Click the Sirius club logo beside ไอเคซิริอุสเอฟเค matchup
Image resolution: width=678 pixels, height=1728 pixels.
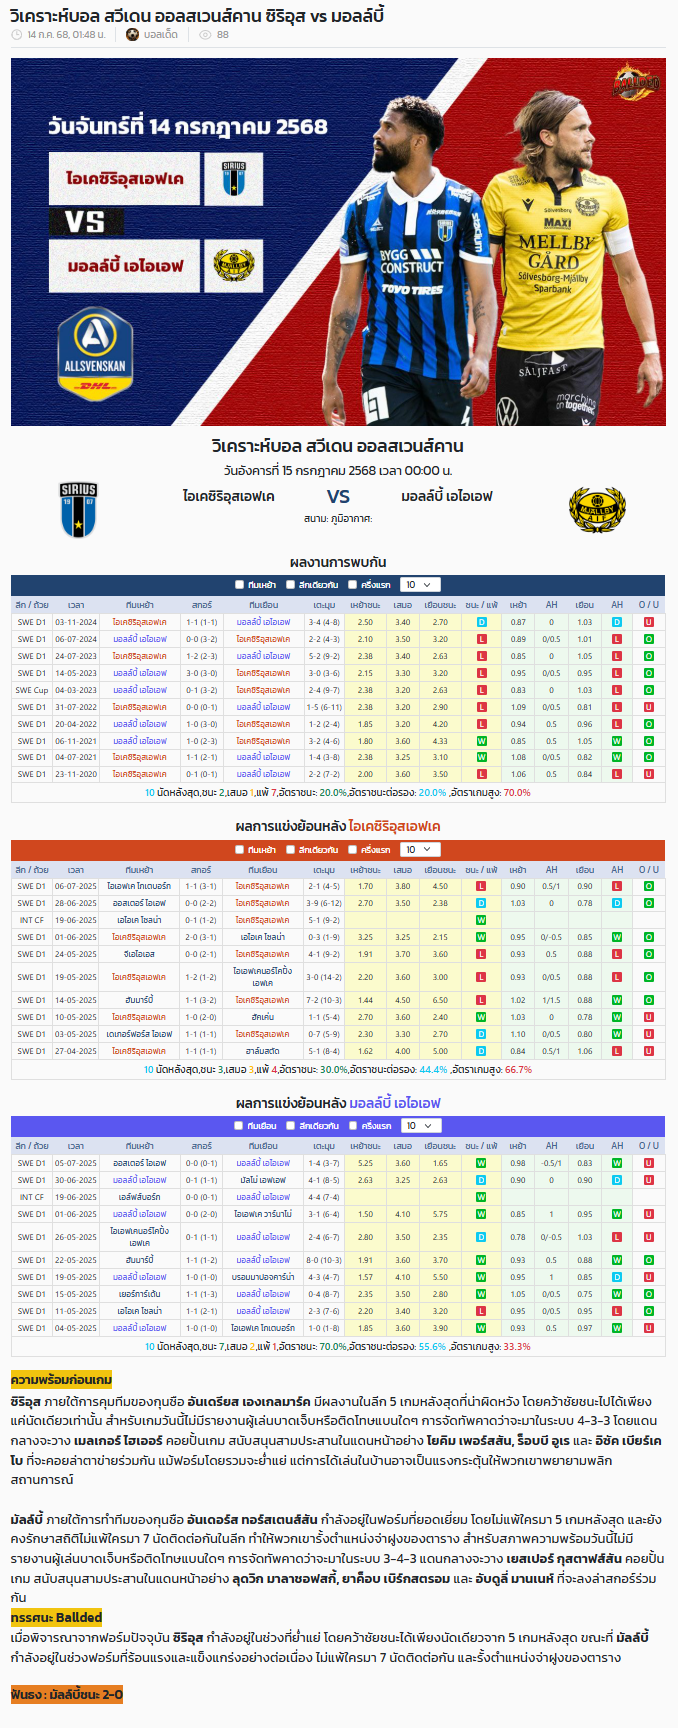(x=78, y=511)
